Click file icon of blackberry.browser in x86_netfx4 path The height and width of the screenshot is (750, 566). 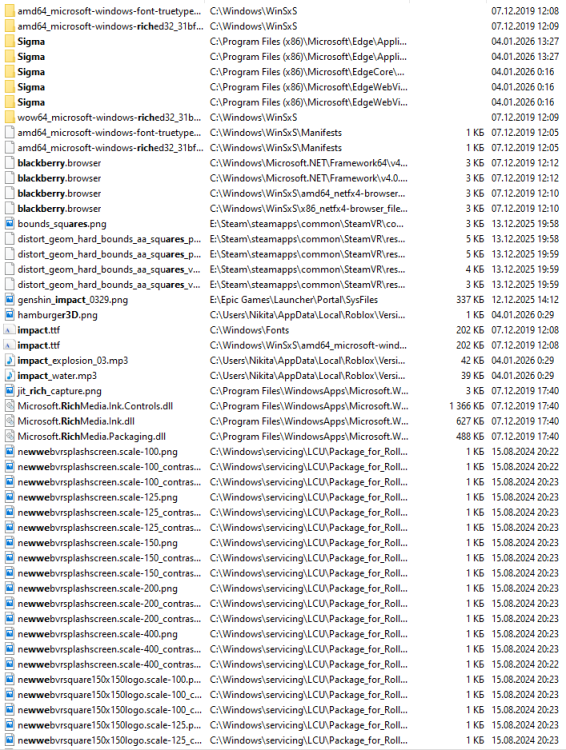tap(9, 209)
